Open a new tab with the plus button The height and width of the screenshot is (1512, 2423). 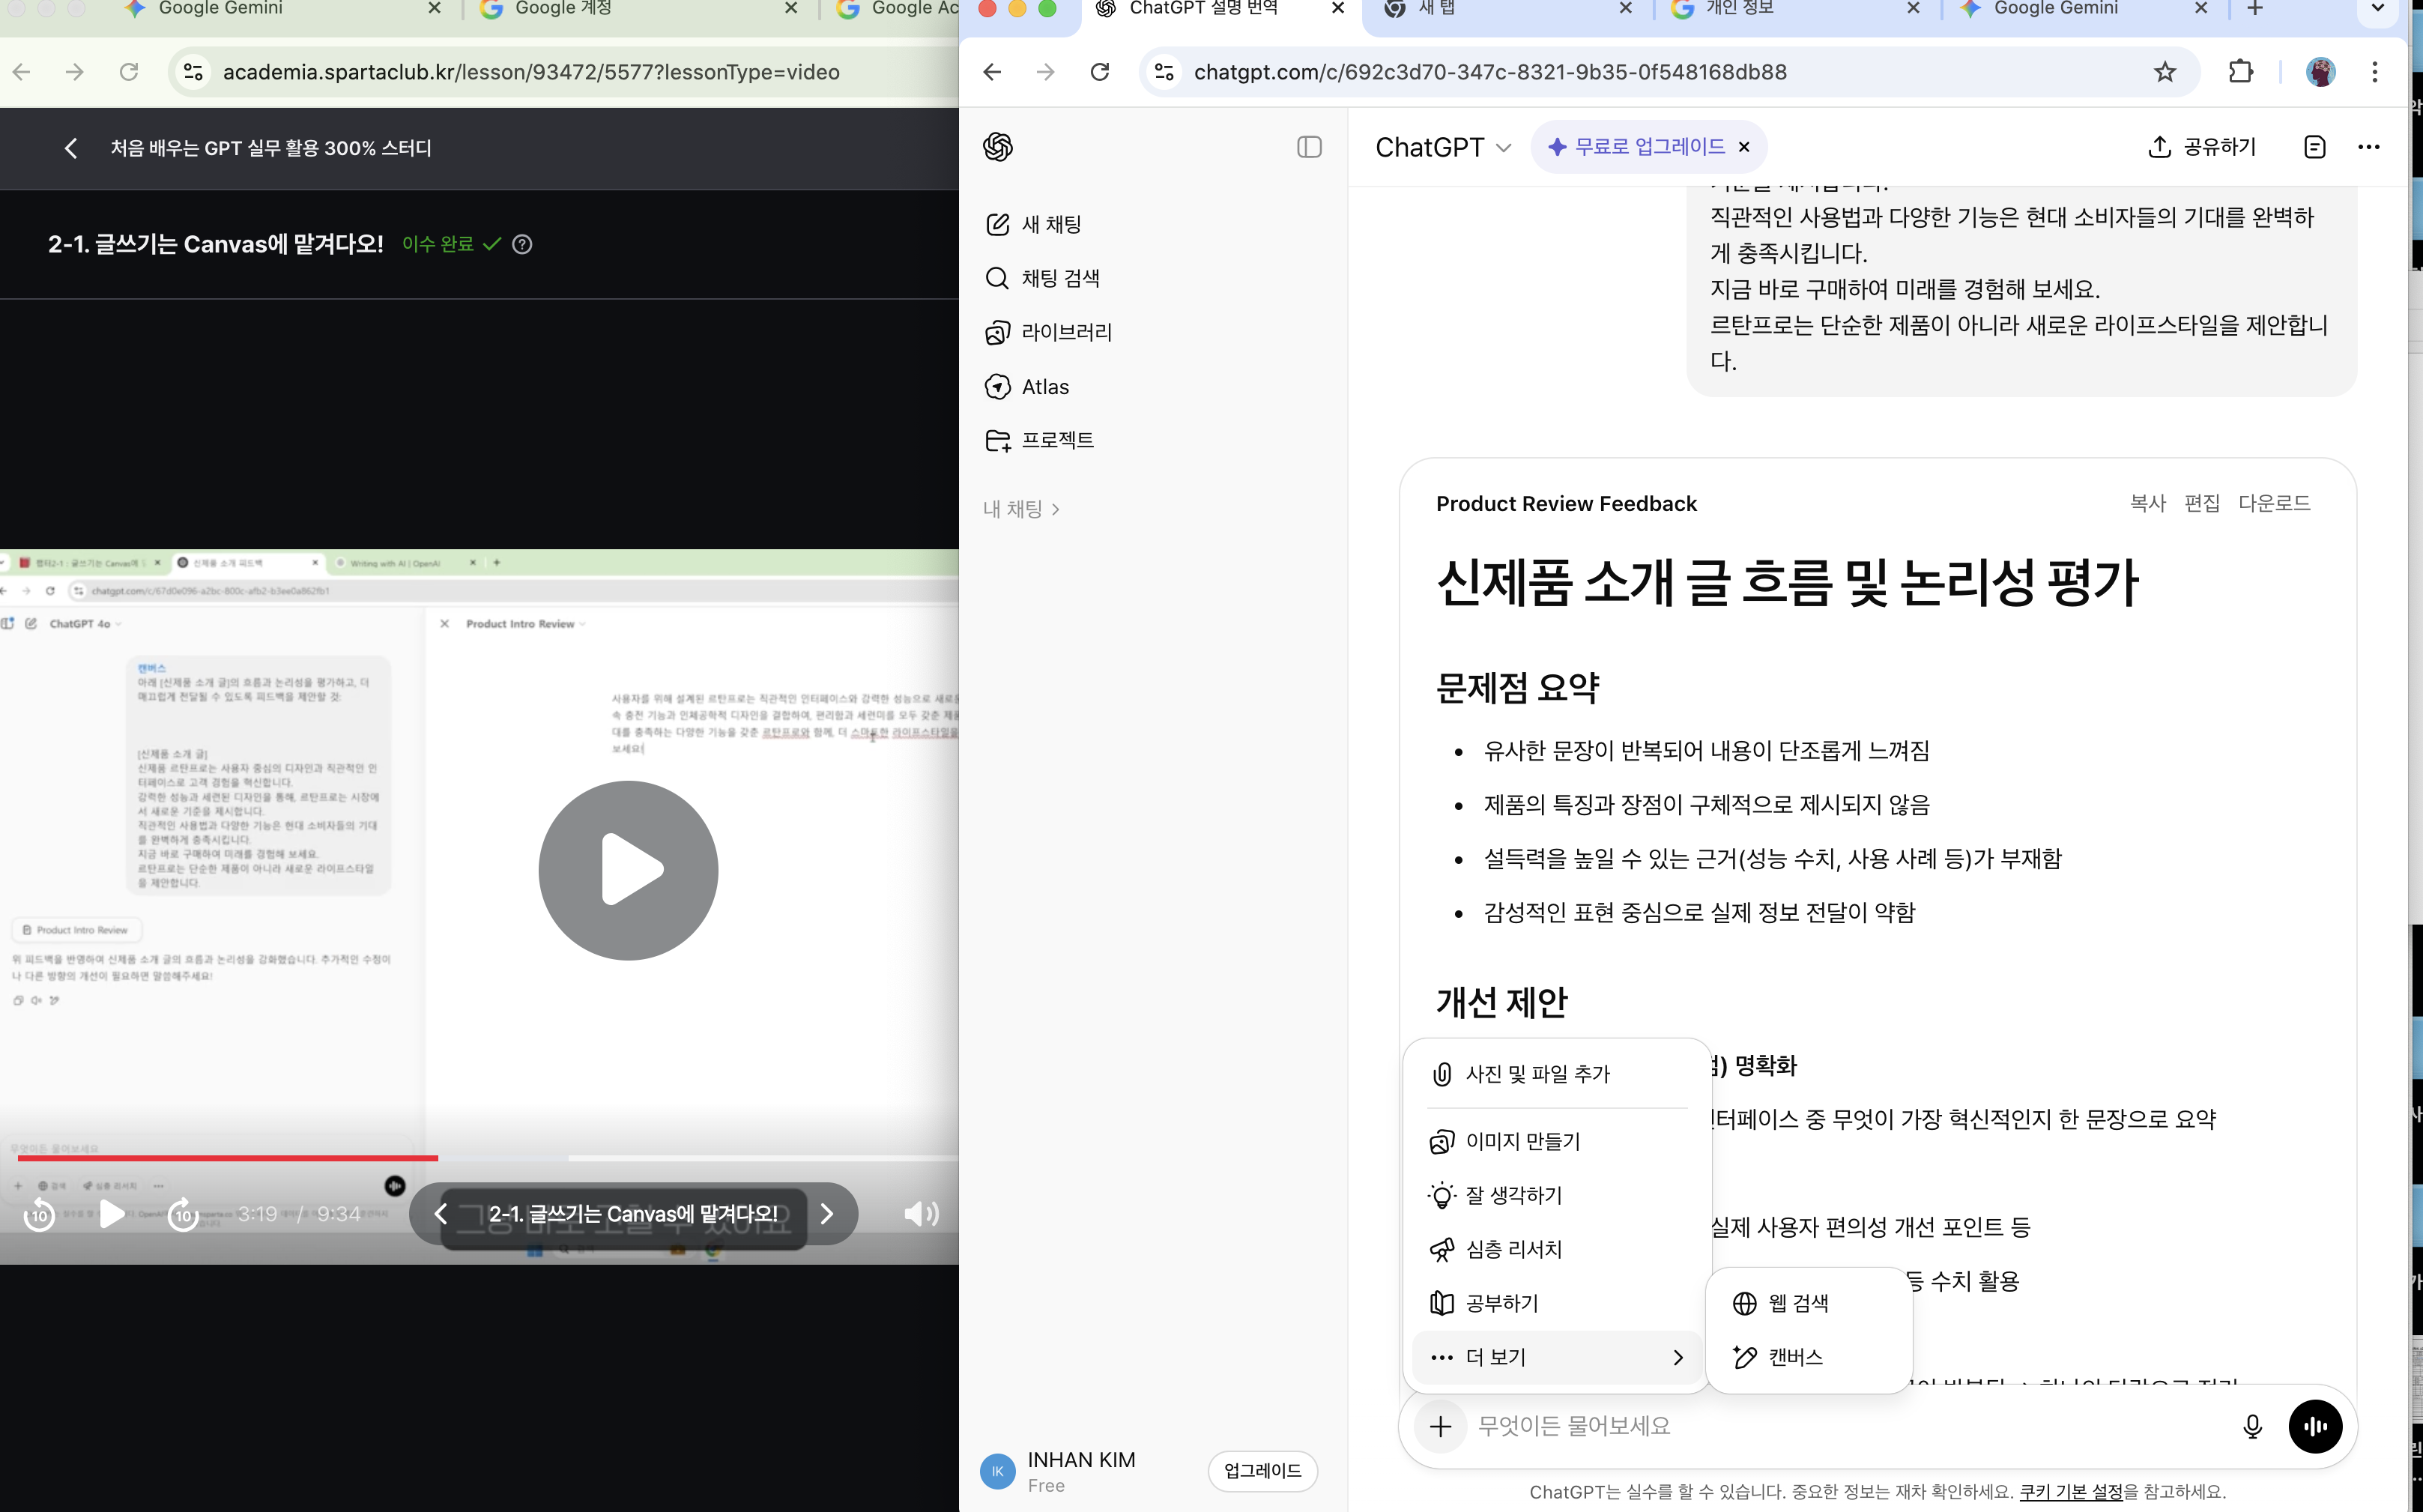2254,8
